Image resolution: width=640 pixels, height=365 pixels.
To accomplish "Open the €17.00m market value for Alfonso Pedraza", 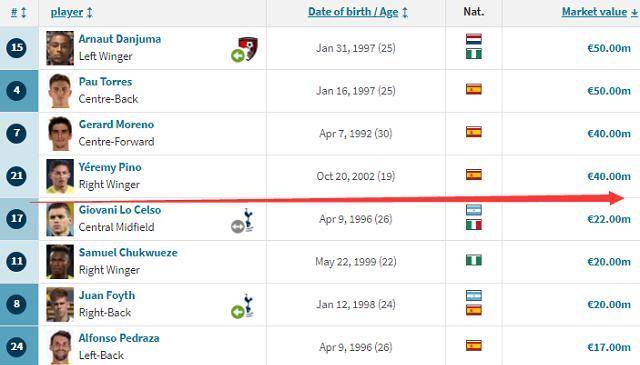I will [609, 347].
